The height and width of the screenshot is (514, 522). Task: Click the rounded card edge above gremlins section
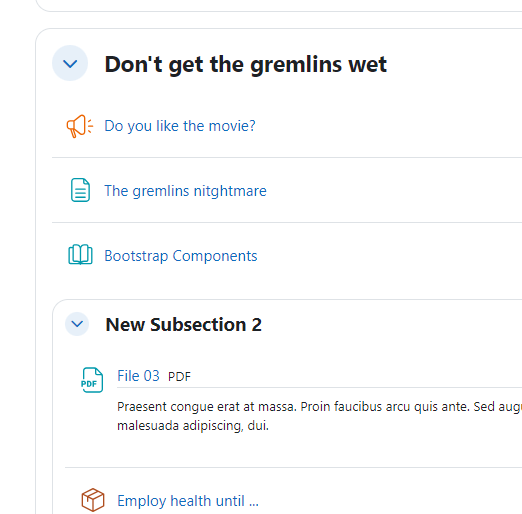[x=278, y=11]
